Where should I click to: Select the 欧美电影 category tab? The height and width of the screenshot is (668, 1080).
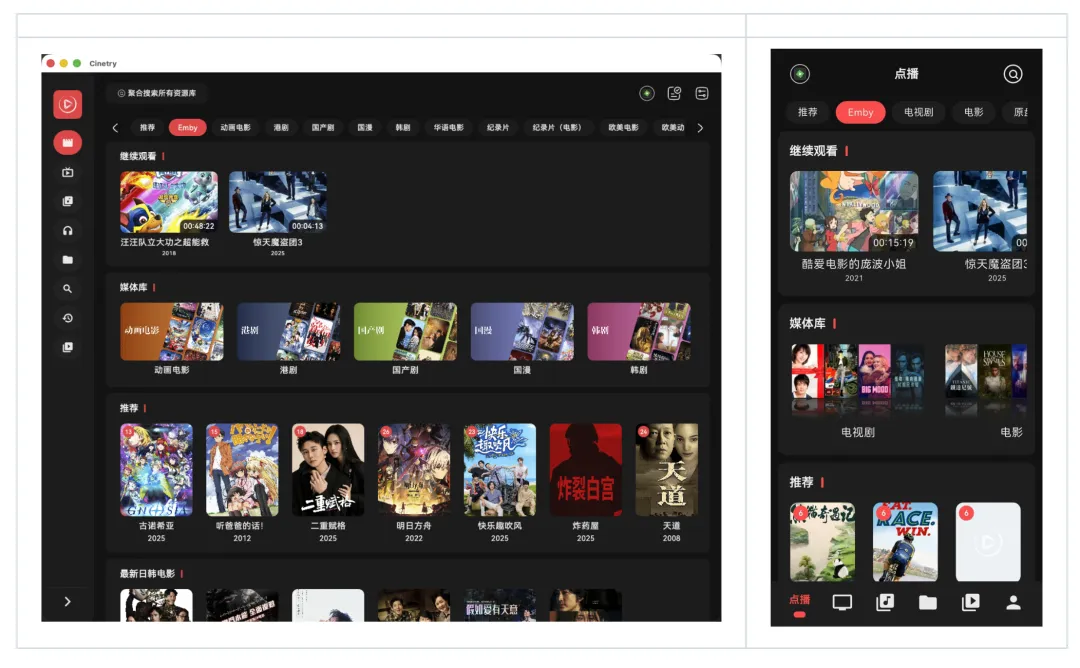[x=623, y=127]
